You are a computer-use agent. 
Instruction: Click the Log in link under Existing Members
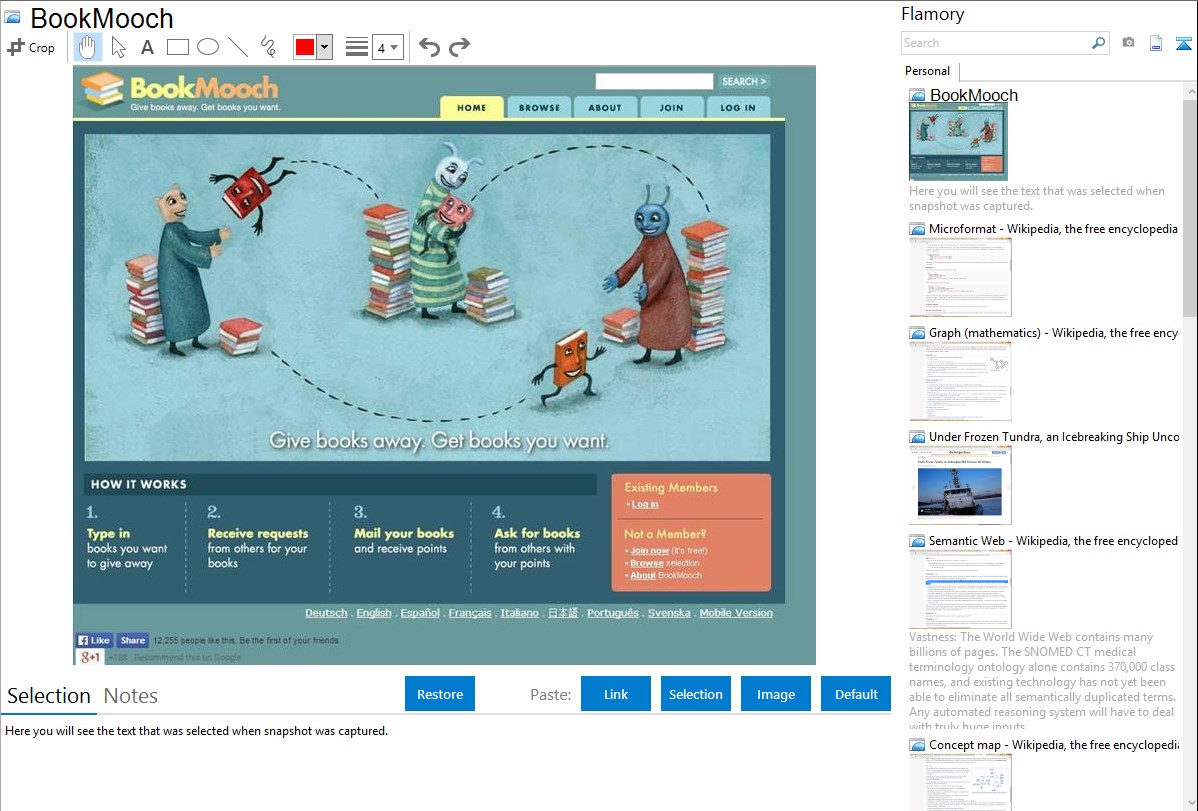645,504
